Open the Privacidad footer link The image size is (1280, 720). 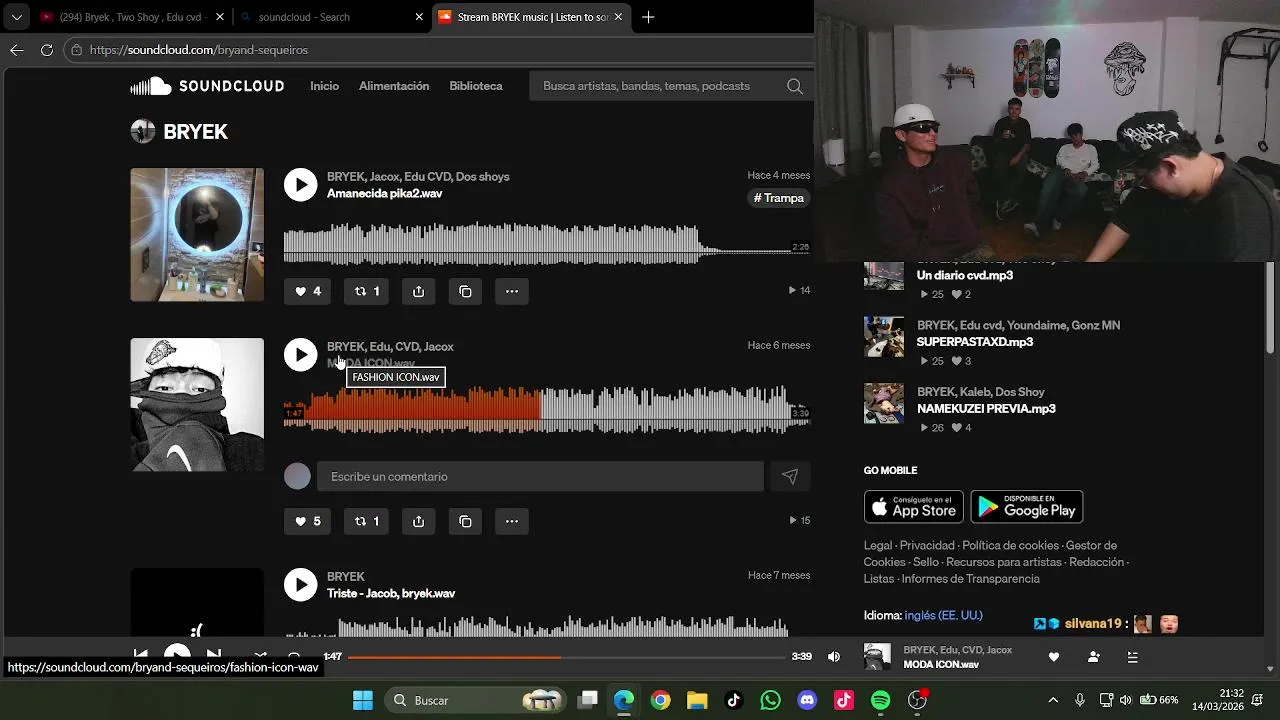(x=927, y=546)
